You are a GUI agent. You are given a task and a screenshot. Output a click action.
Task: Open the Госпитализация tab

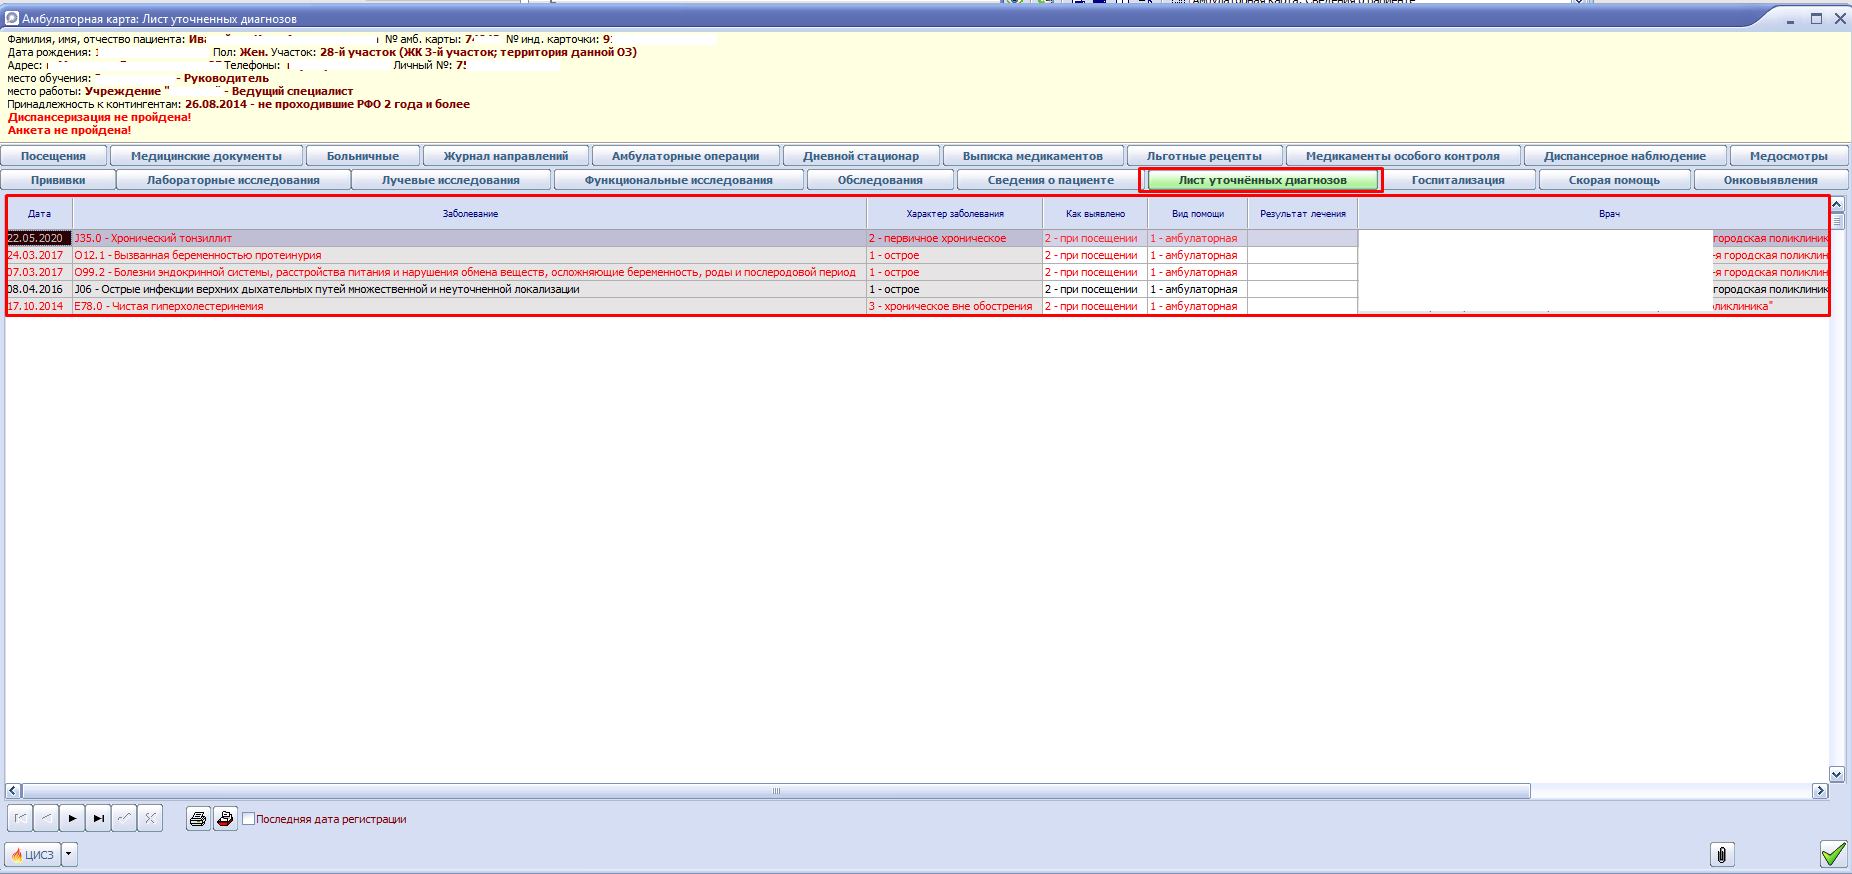click(x=1457, y=180)
